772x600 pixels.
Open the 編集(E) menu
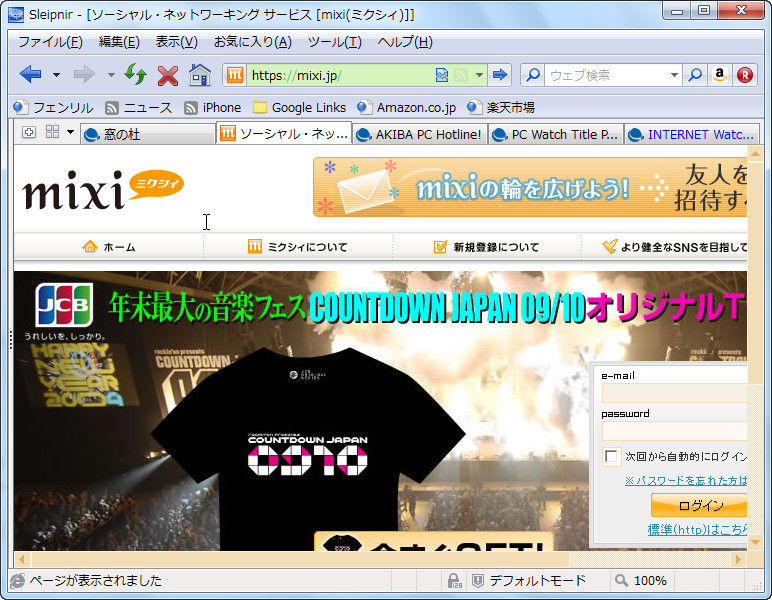(119, 42)
